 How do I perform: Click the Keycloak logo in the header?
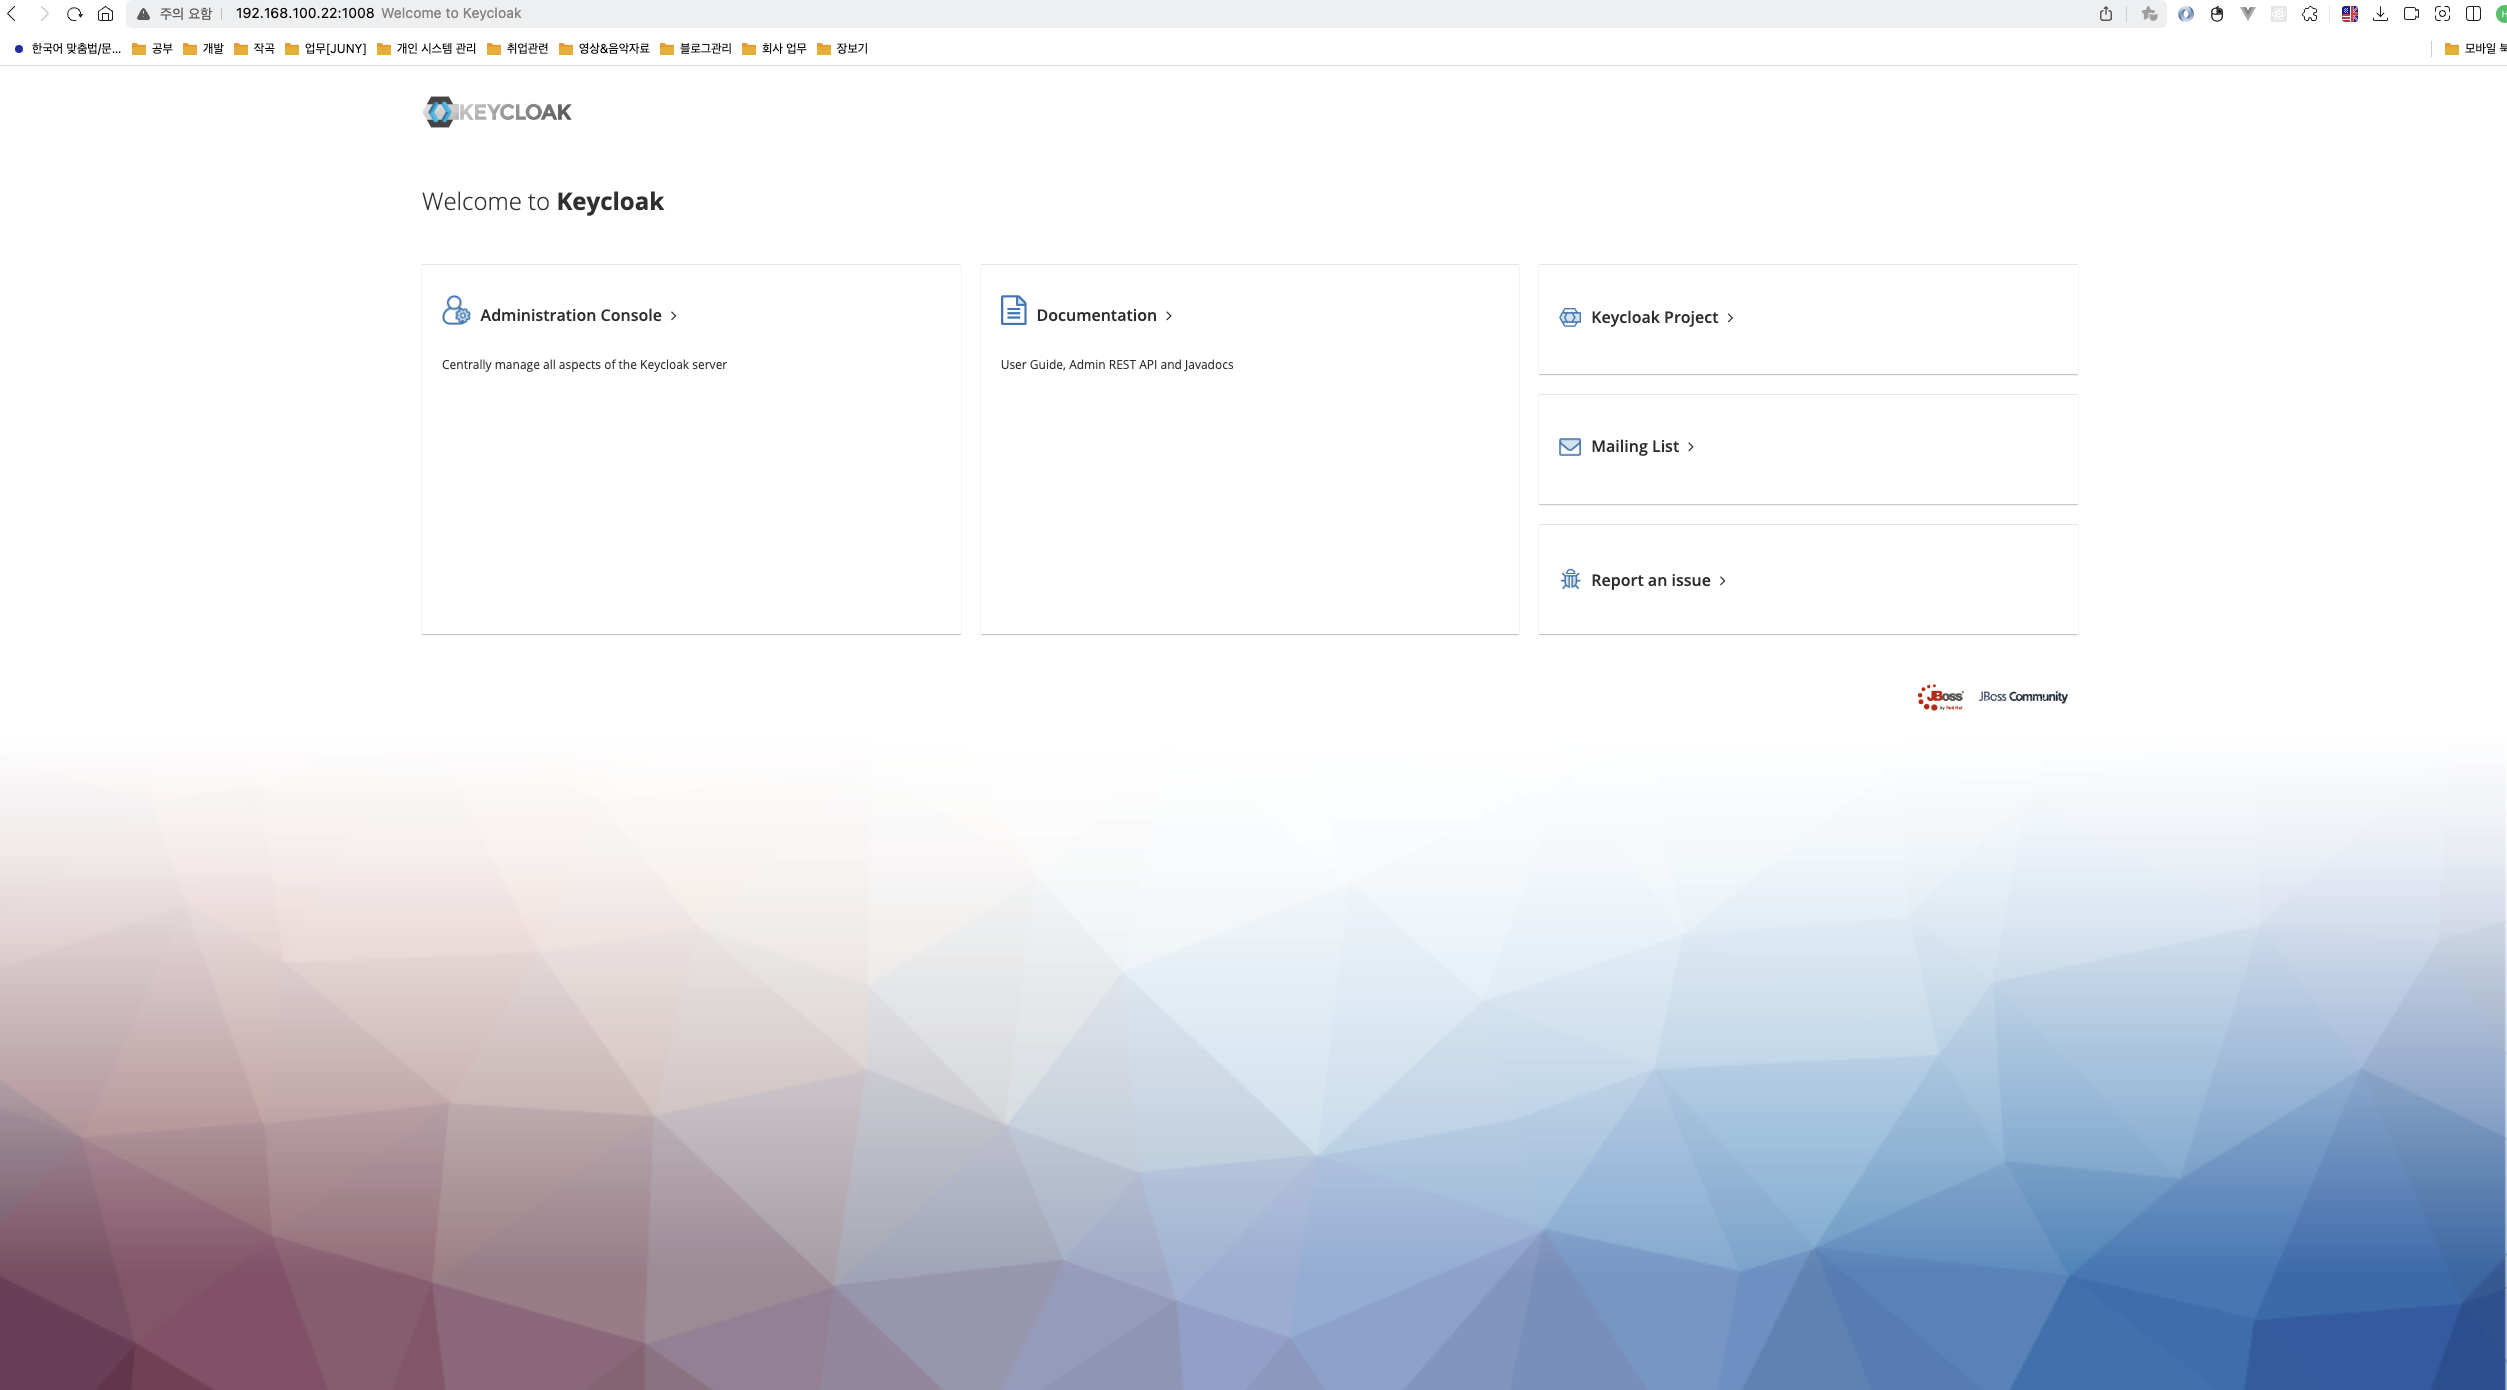click(497, 112)
